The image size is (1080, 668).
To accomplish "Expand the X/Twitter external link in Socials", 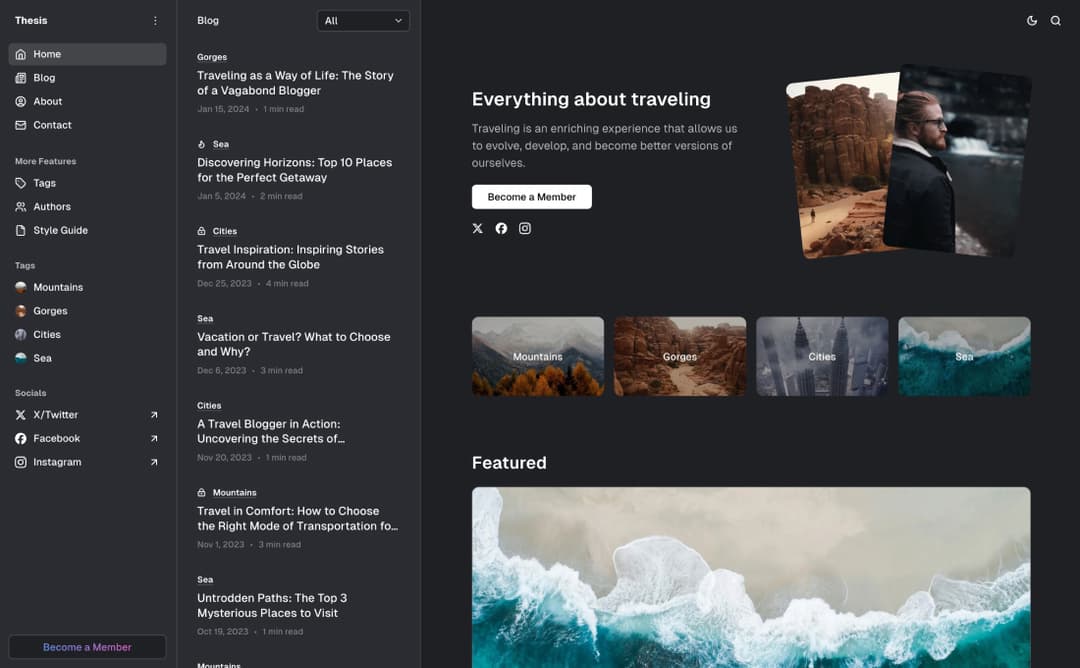I will pos(153,414).
